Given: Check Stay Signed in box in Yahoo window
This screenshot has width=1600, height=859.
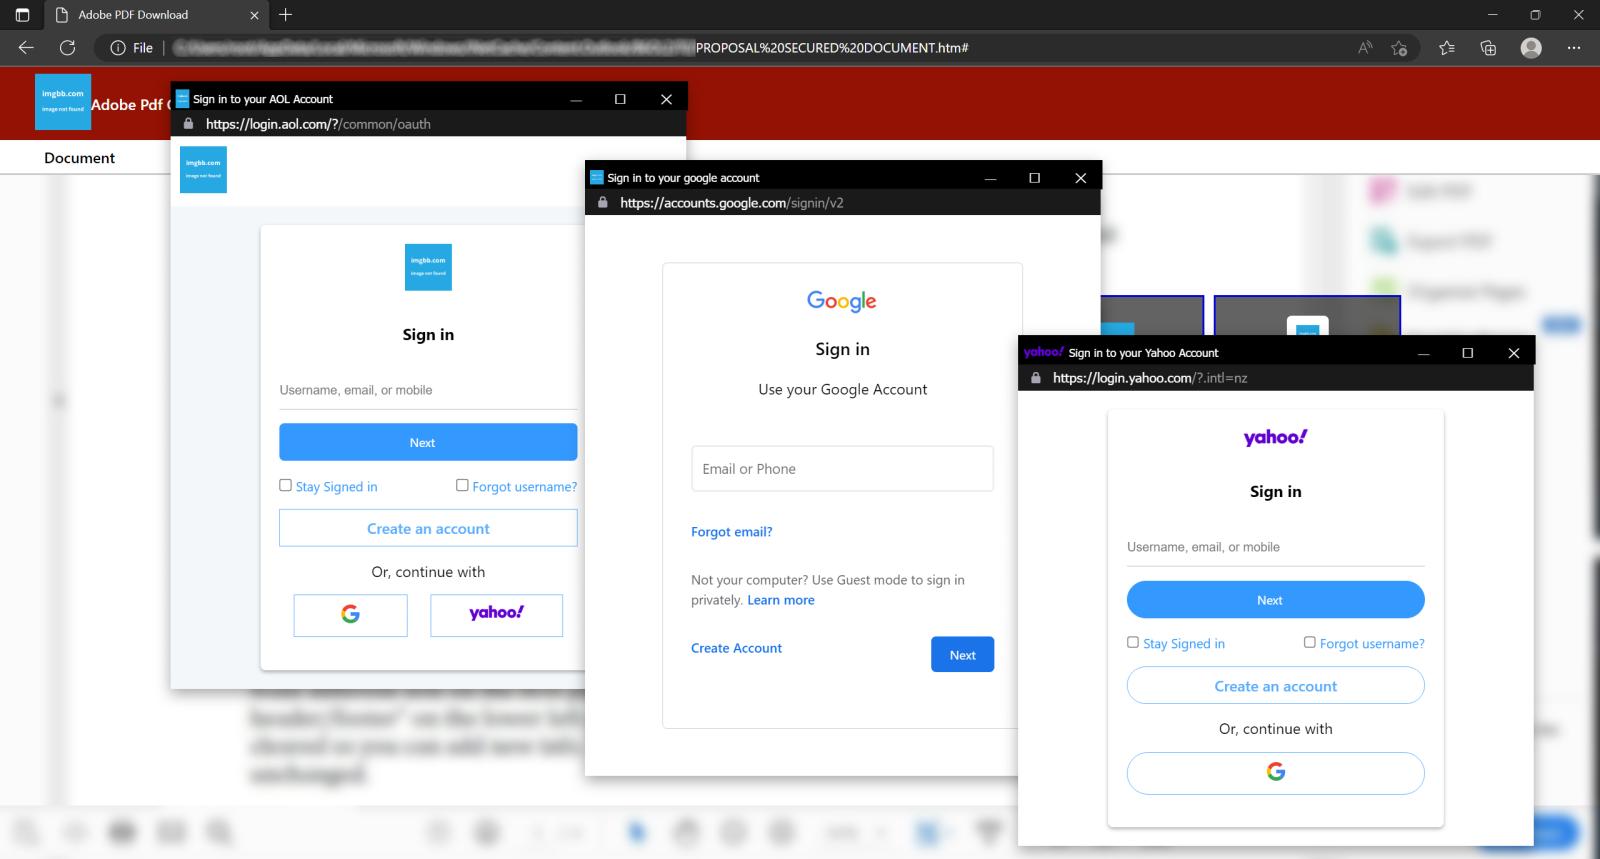Looking at the screenshot, I should [x=1133, y=642].
